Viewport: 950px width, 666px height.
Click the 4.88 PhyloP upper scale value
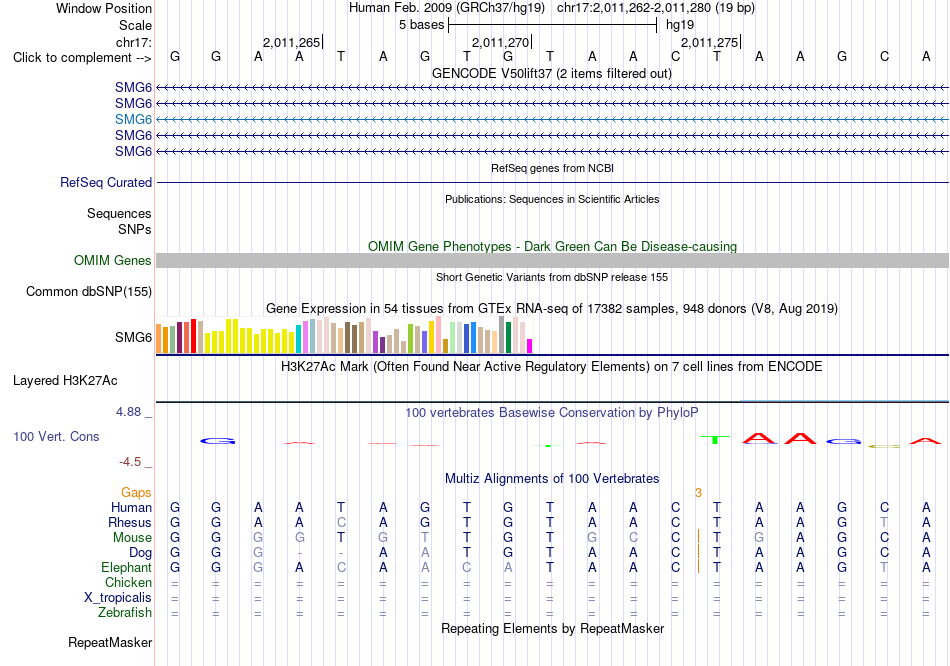pyautogui.click(x=128, y=412)
